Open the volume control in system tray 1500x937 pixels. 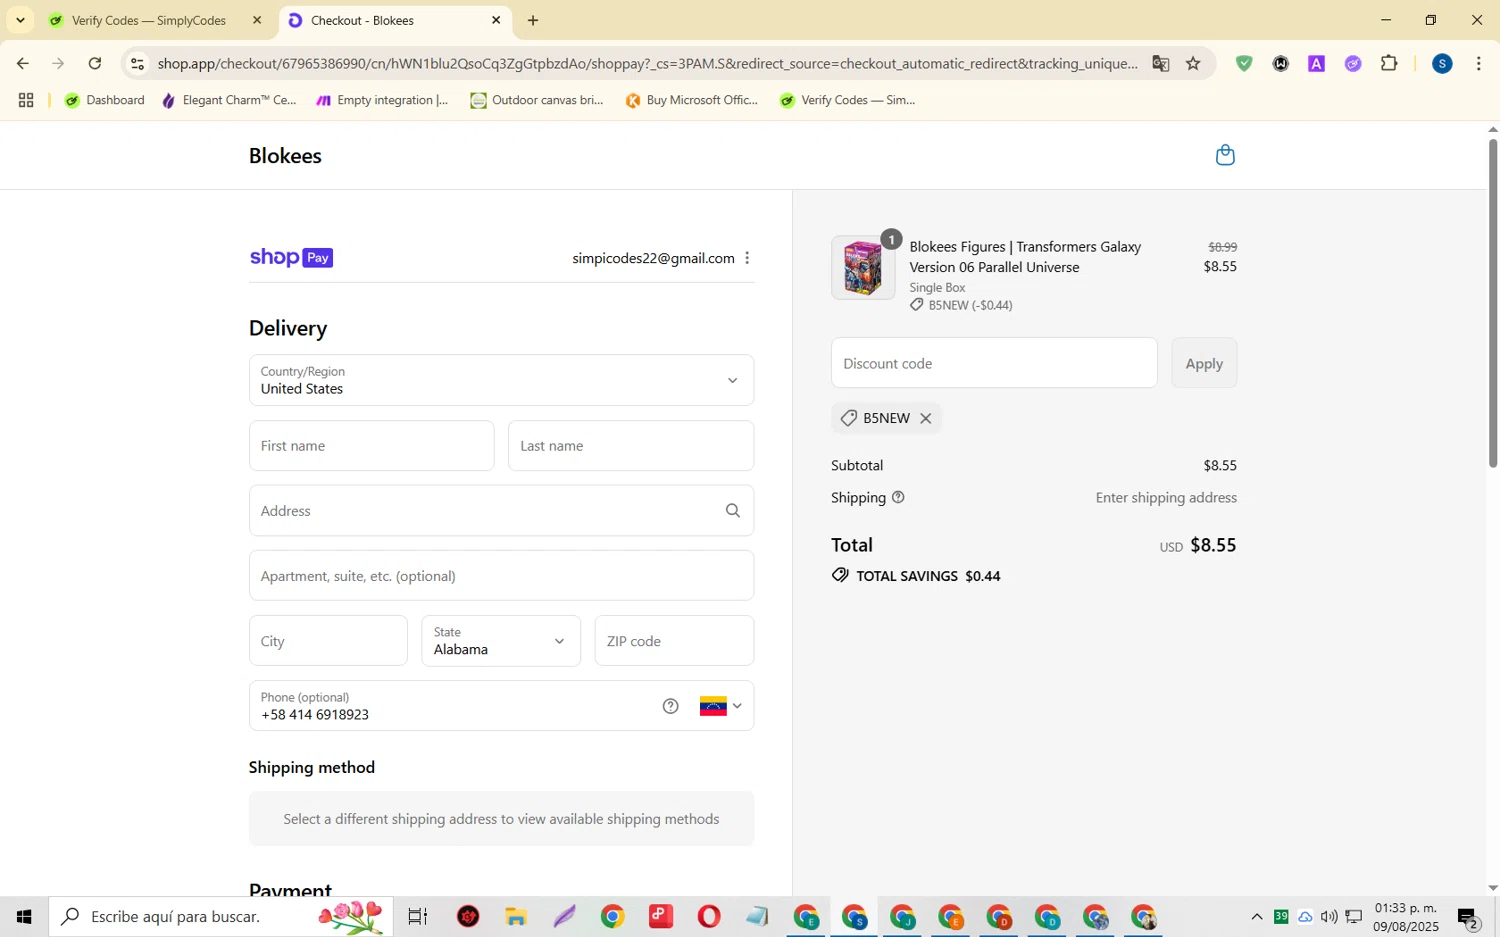[x=1329, y=916]
